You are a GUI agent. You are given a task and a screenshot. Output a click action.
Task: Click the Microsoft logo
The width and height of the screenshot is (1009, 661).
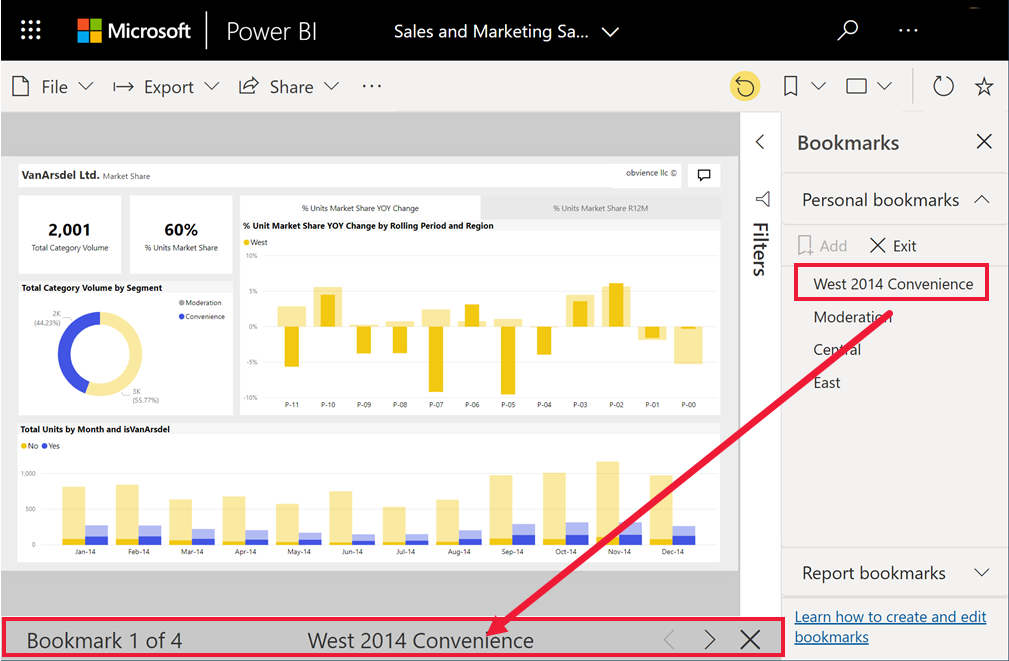(x=134, y=30)
